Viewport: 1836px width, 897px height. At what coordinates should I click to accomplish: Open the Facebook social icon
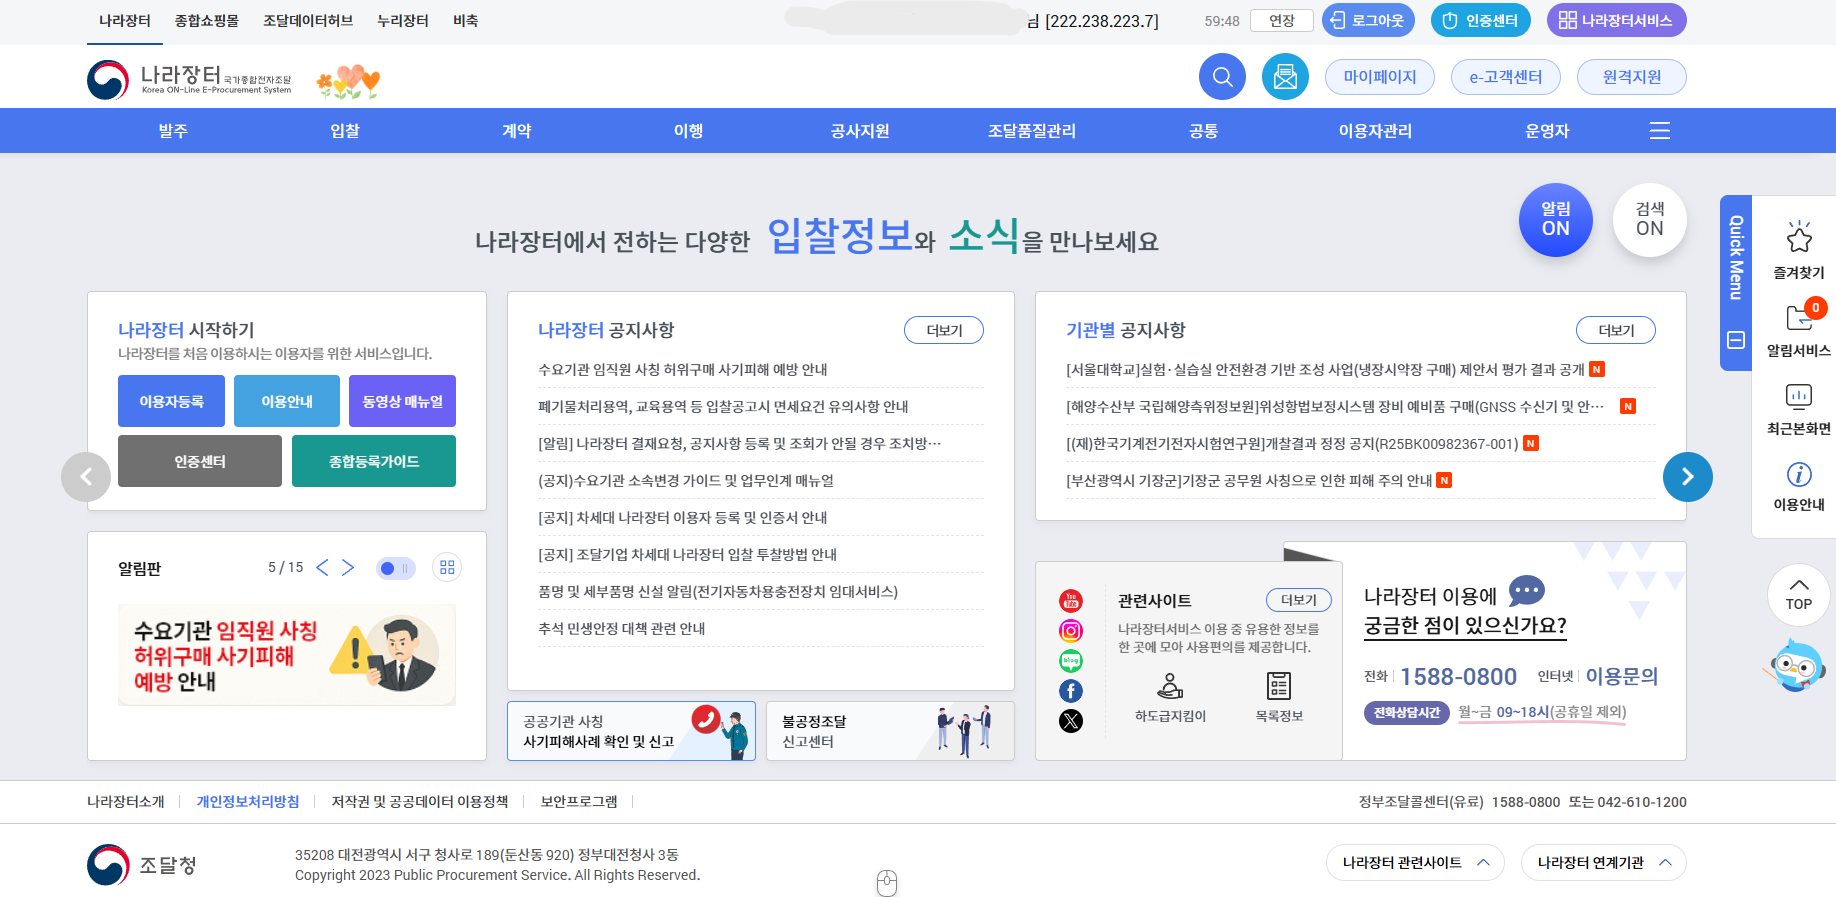point(1071,691)
